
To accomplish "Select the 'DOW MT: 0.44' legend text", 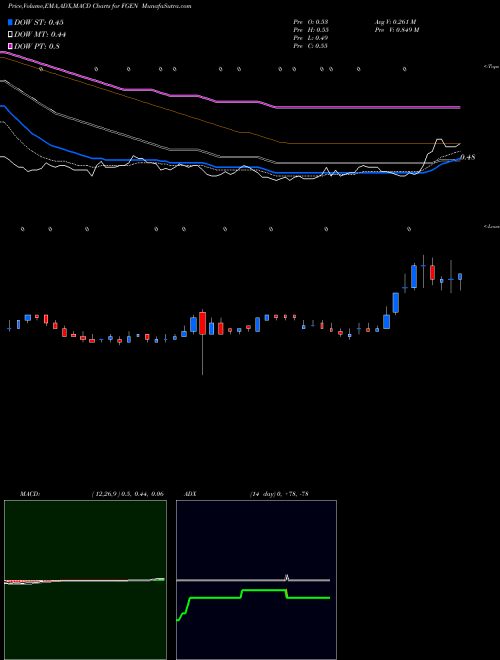I will coord(40,34).
